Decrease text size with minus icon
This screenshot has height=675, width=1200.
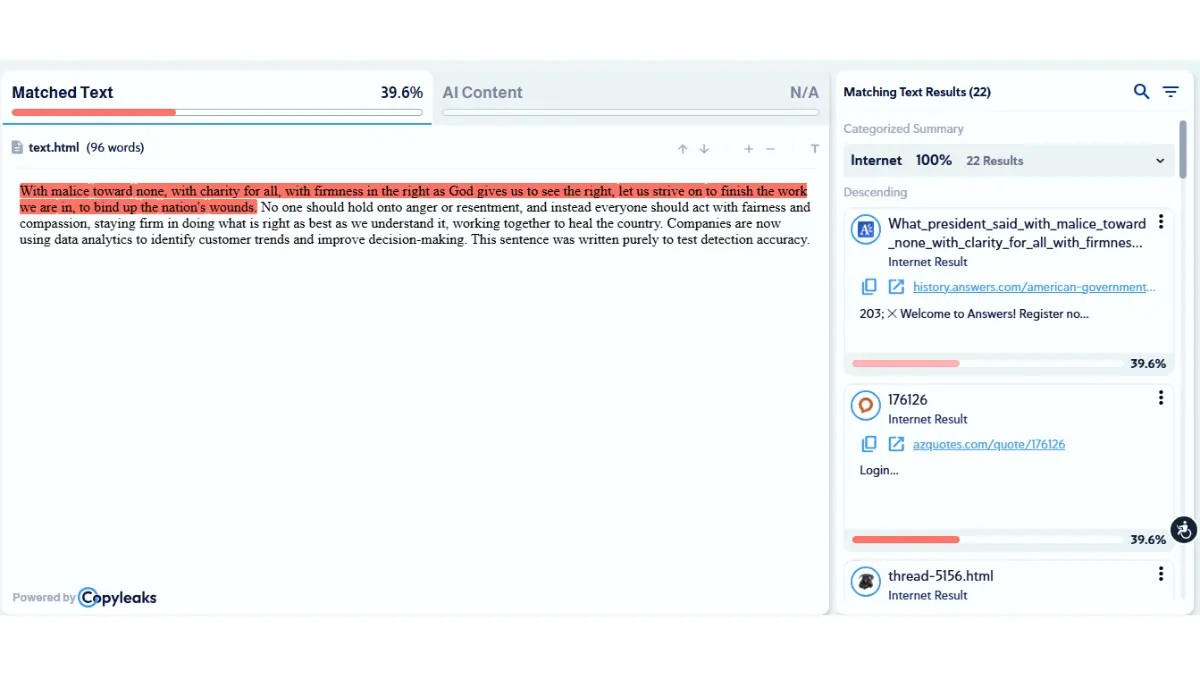770,149
